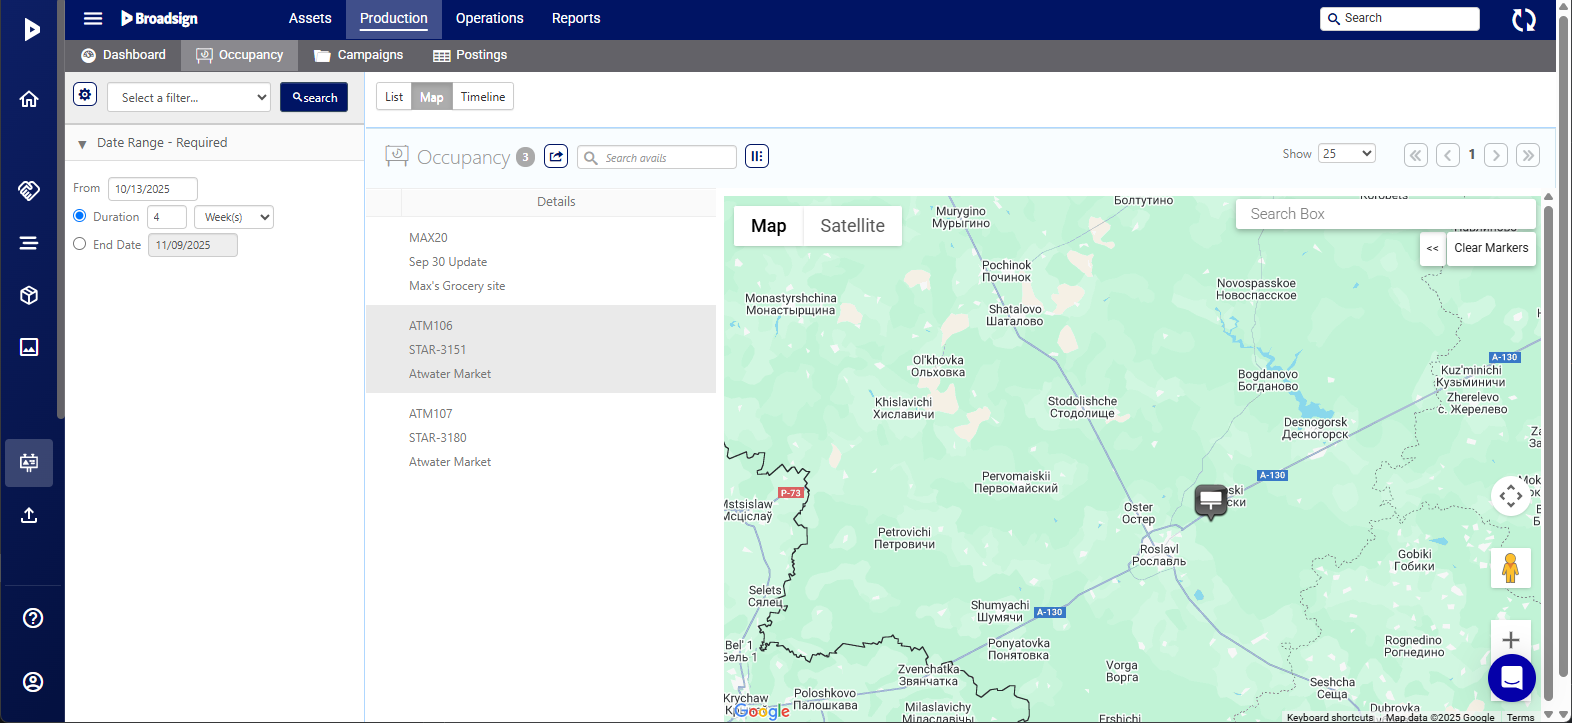Focus the global Search field
Image resolution: width=1572 pixels, height=723 pixels.
pyautogui.click(x=1400, y=18)
